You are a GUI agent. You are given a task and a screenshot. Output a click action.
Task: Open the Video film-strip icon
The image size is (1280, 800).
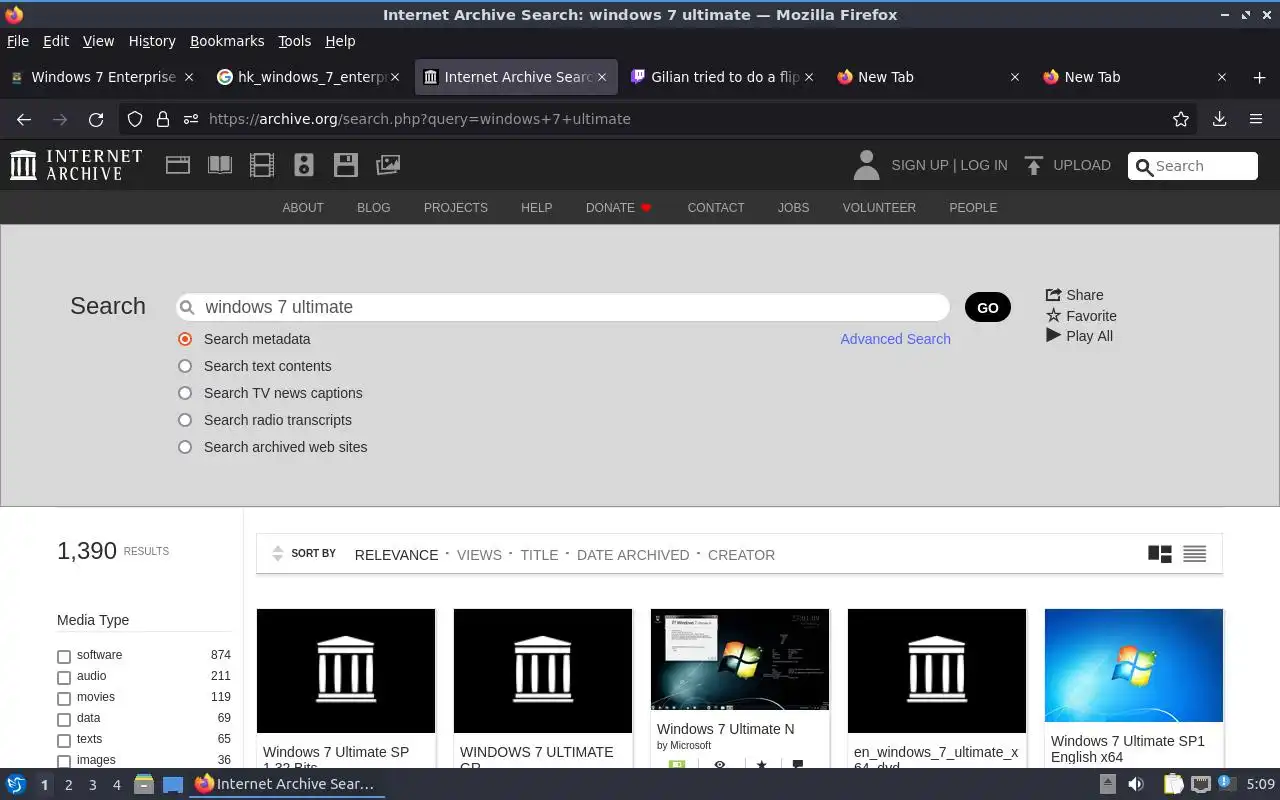262,165
